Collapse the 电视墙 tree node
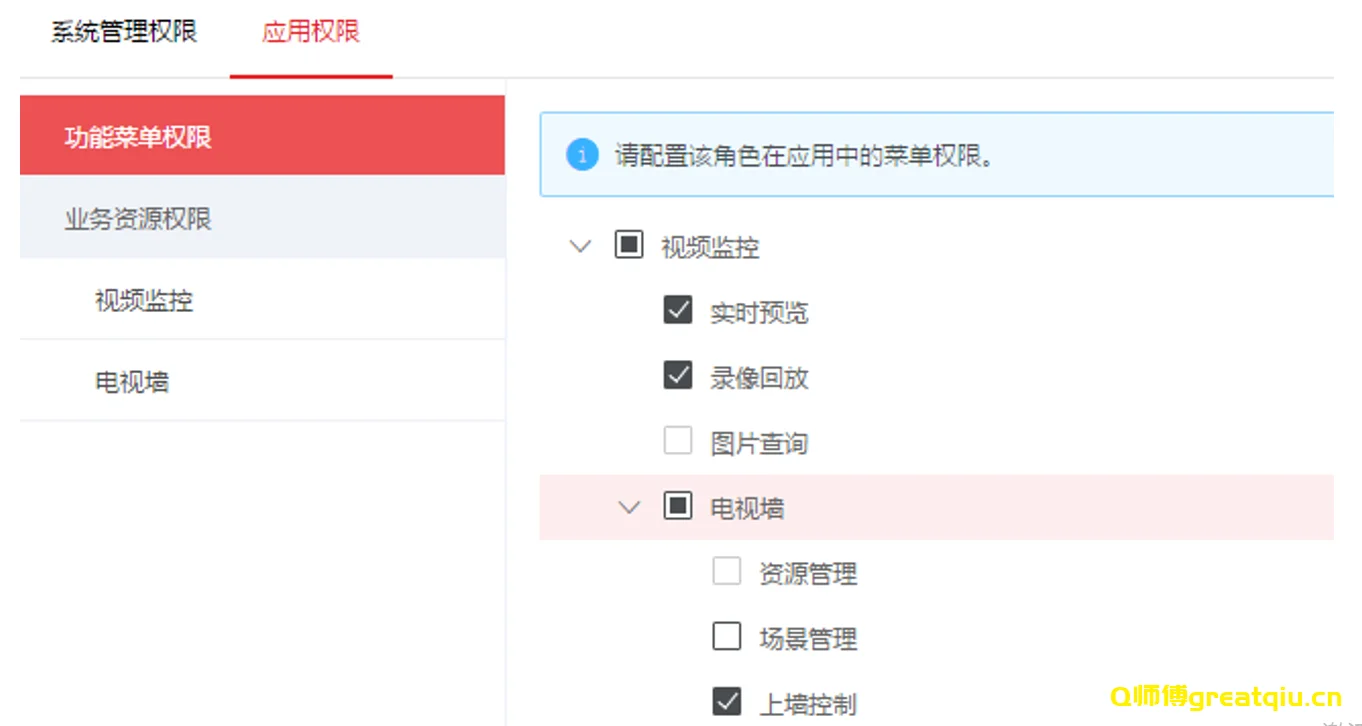 click(x=629, y=507)
